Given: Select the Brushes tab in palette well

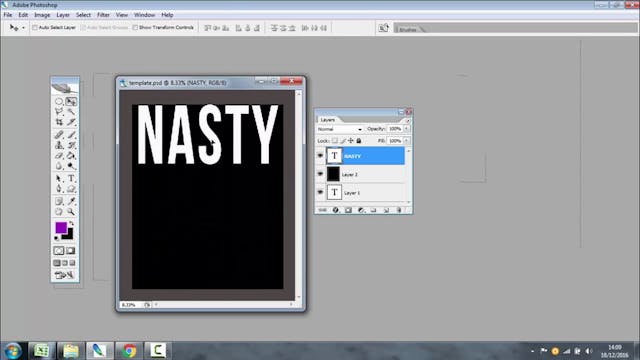Looking at the screenshot, I should point(408,29).
